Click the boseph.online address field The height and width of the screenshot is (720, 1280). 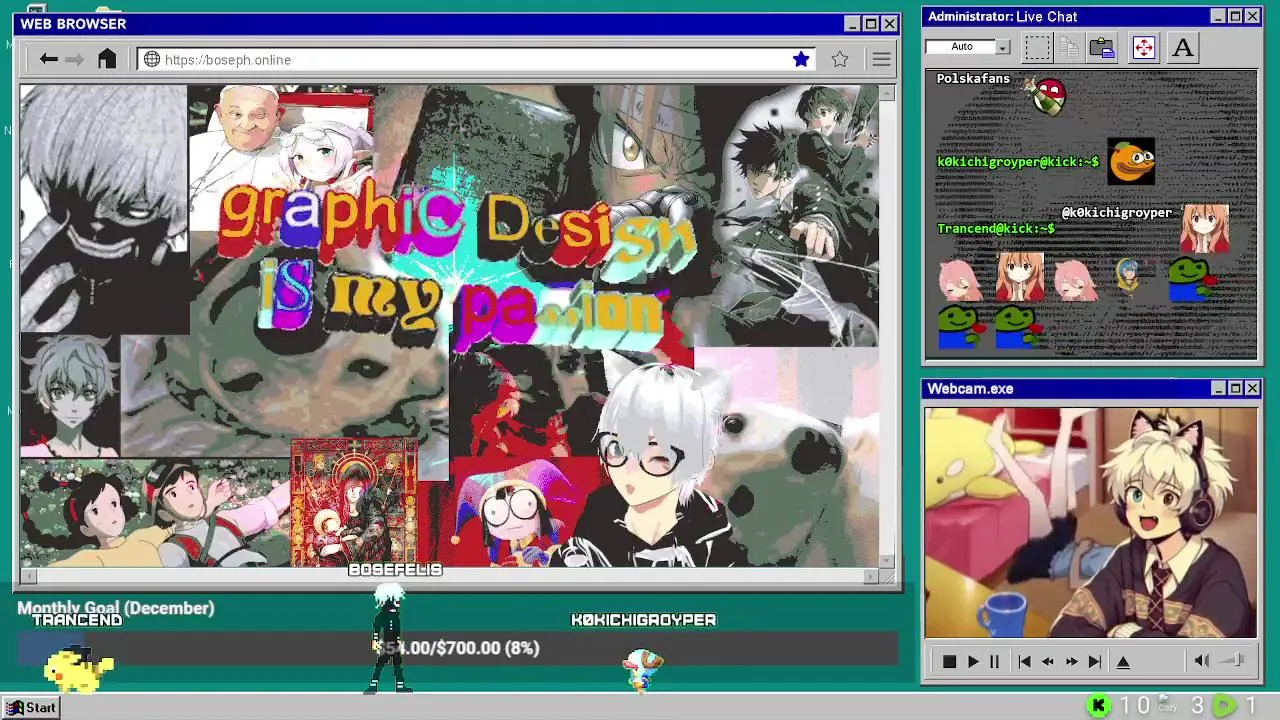pos(477,60)
